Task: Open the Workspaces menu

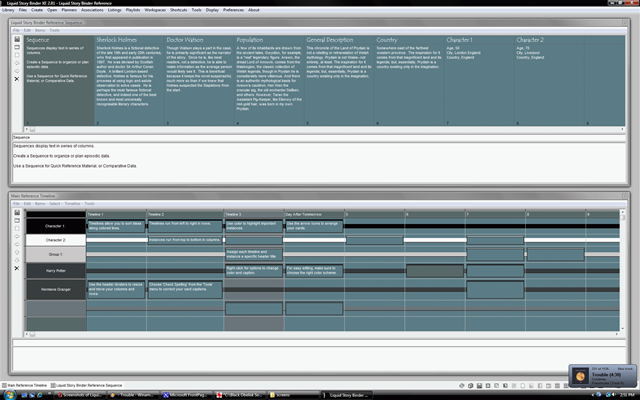Action: coord(155,10)
